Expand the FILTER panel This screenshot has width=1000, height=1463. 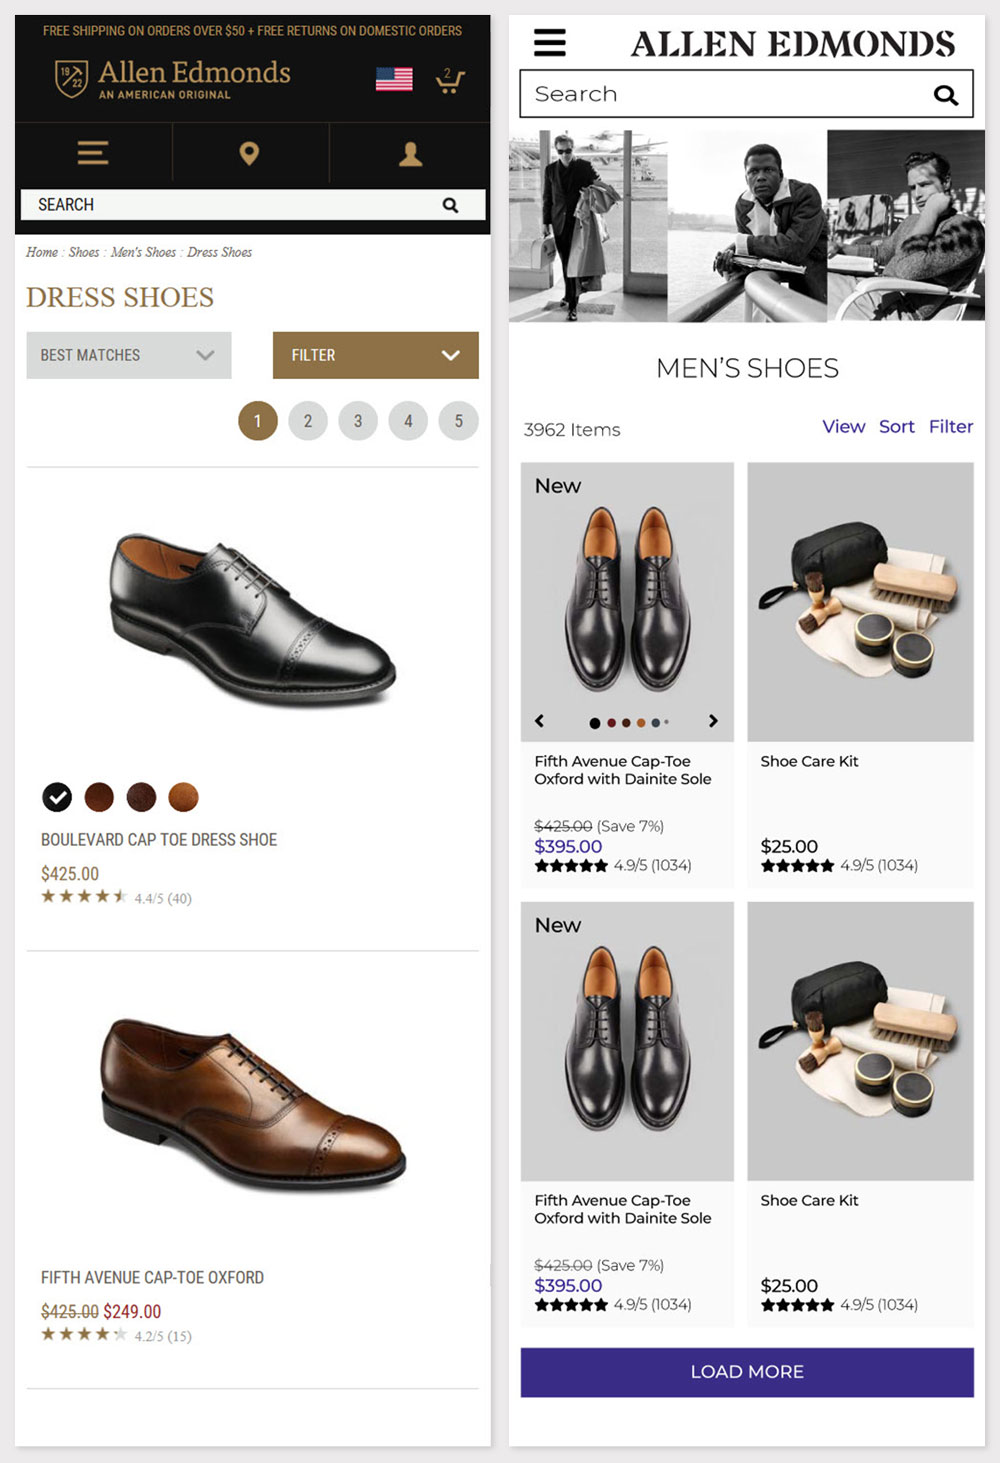[x=375, y=355]
